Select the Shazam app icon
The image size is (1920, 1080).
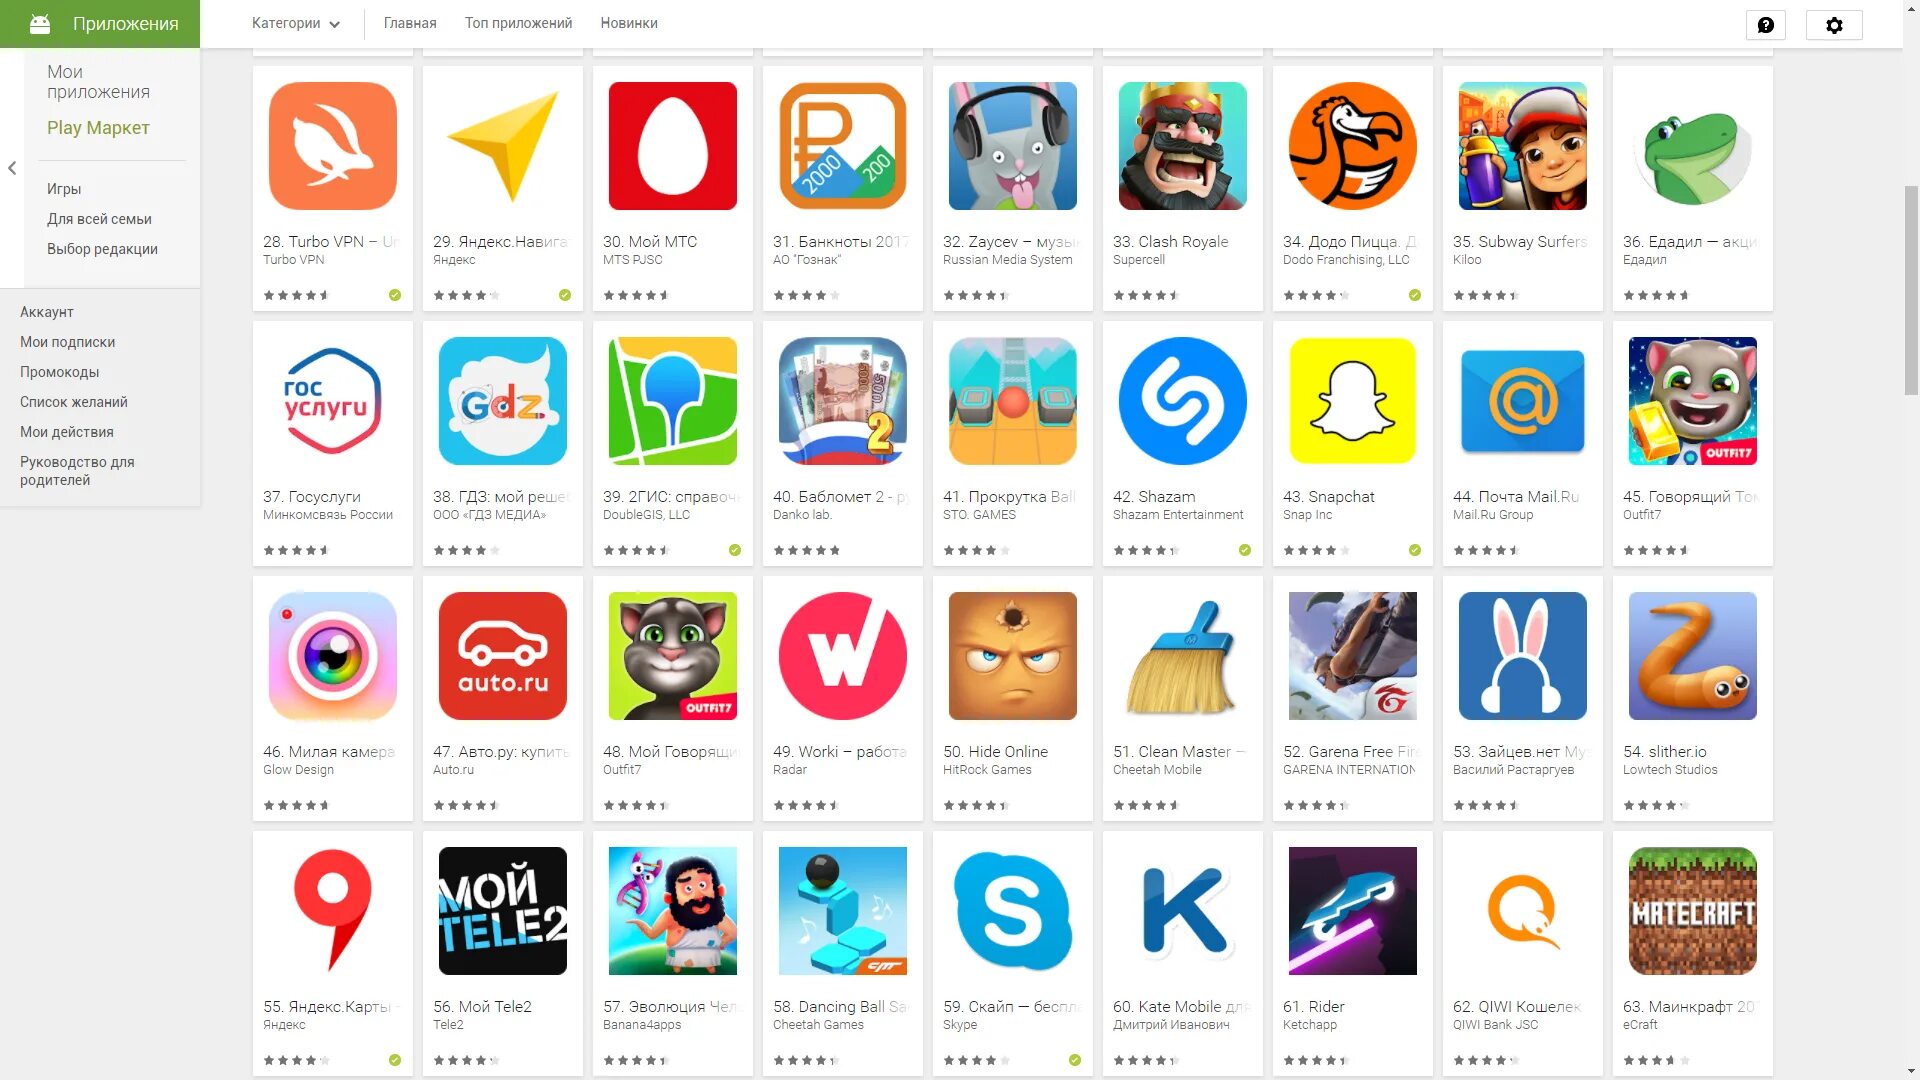[x=1183, y=401]
